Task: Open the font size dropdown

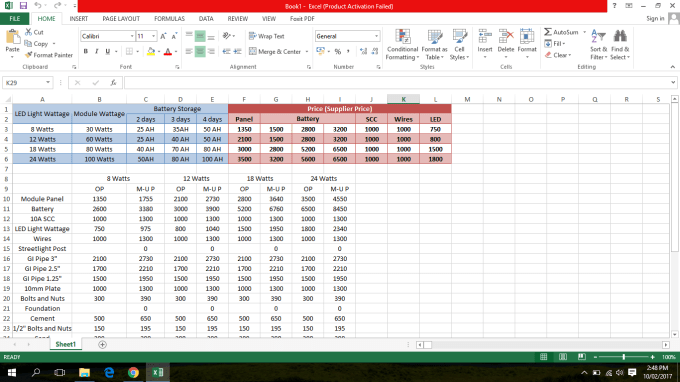Action: (x=153, y=36)
